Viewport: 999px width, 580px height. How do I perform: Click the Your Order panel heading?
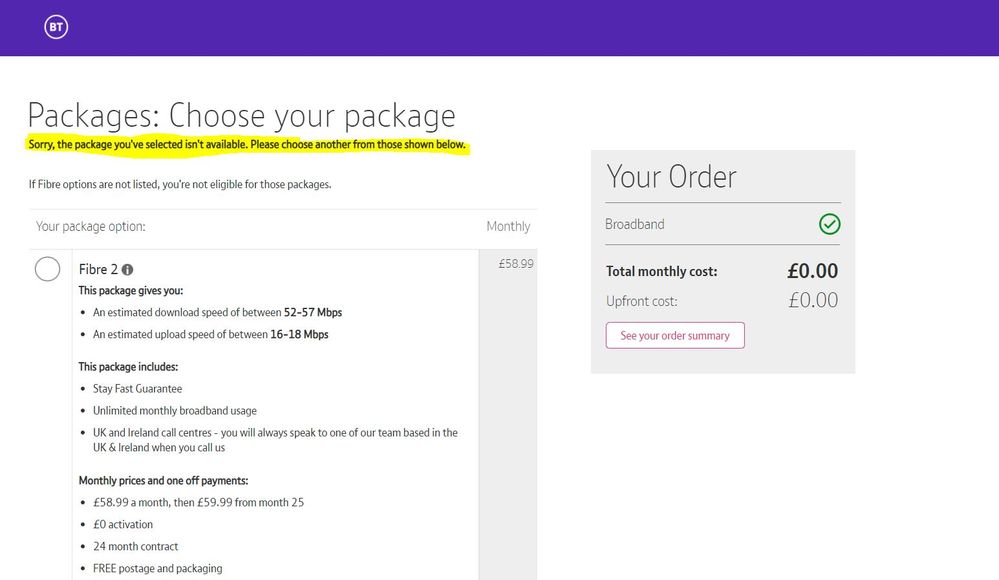point(672,176)
